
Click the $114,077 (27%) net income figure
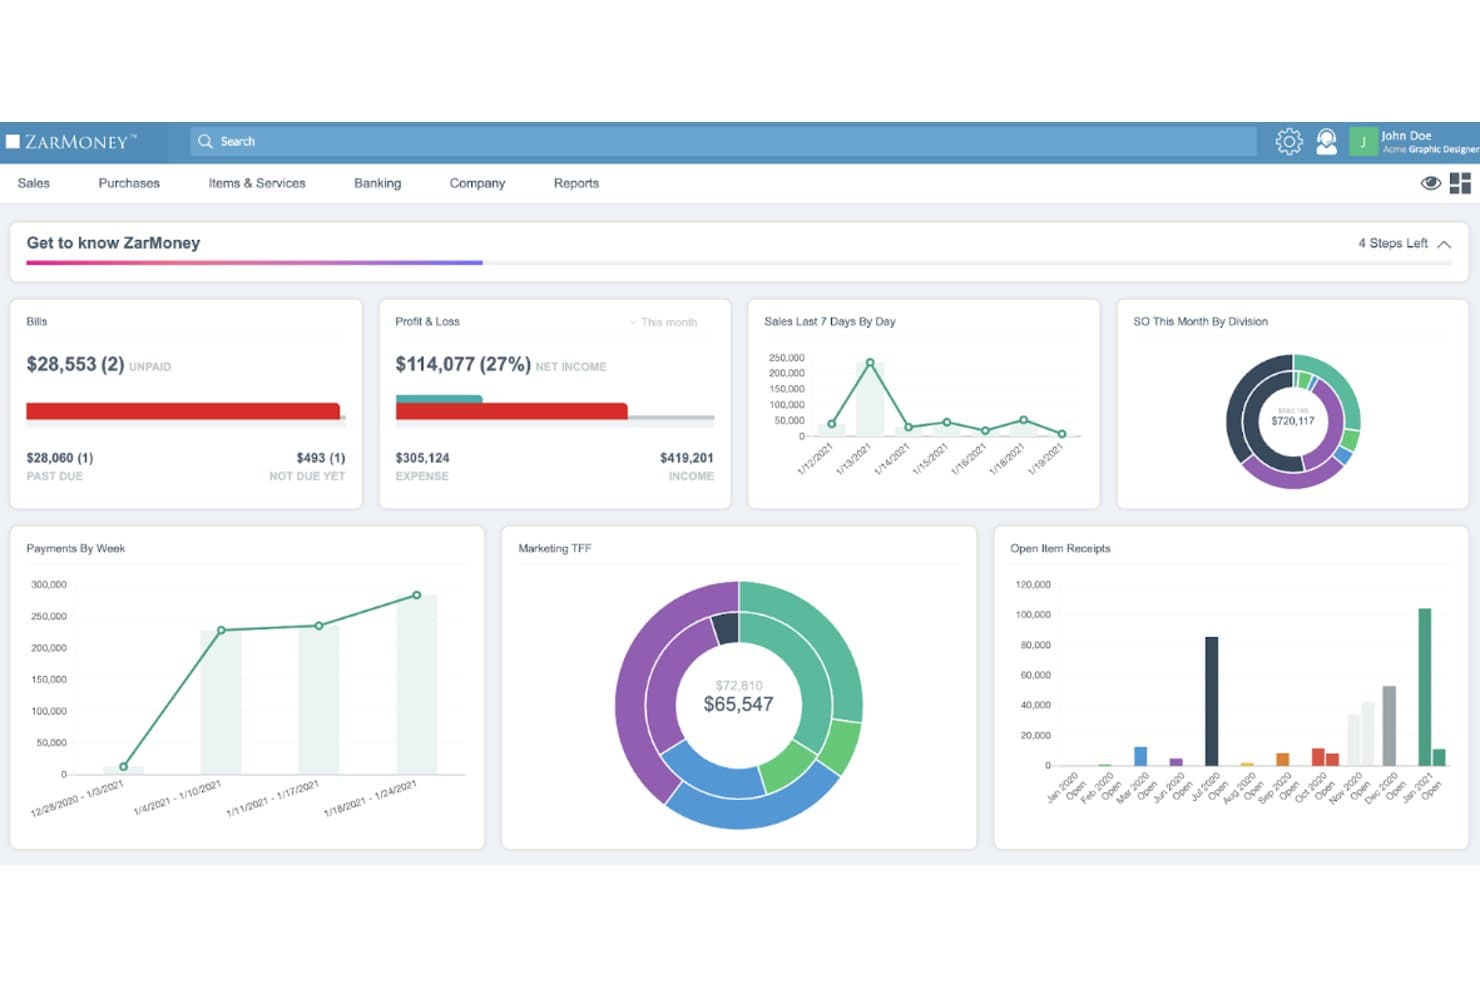point(463,364)
